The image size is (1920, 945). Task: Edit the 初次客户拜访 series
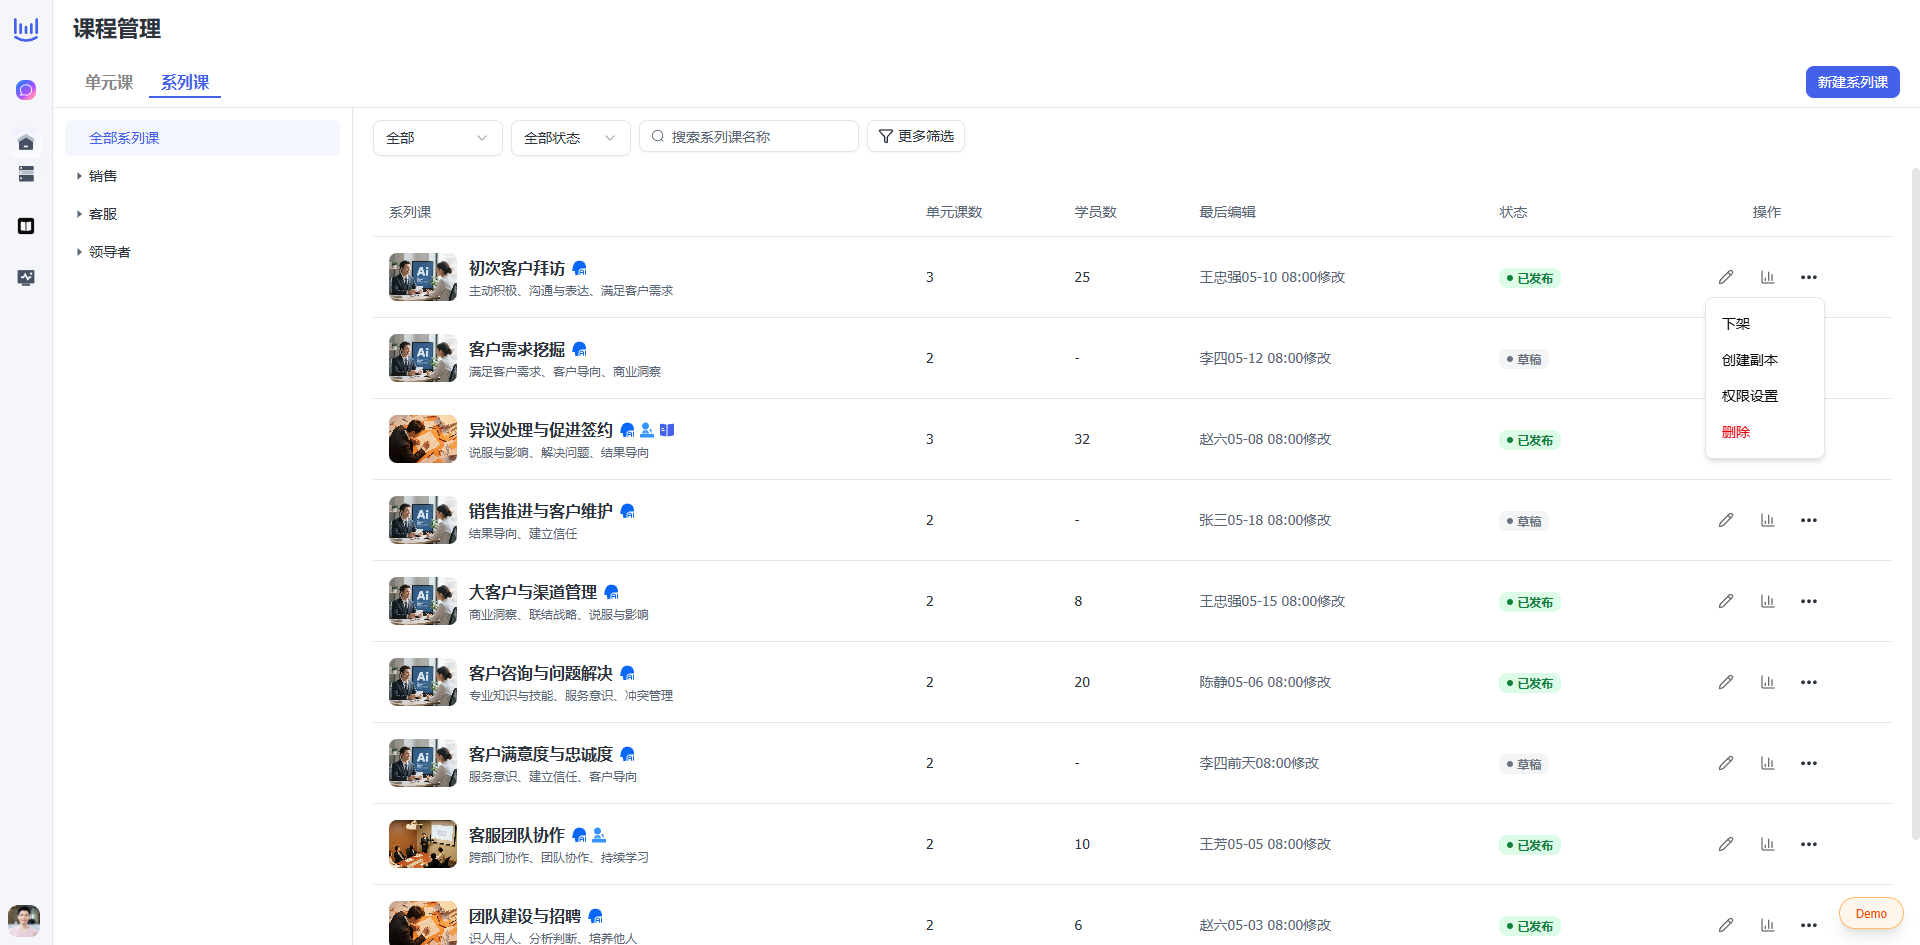click(x=1726, y=277)
